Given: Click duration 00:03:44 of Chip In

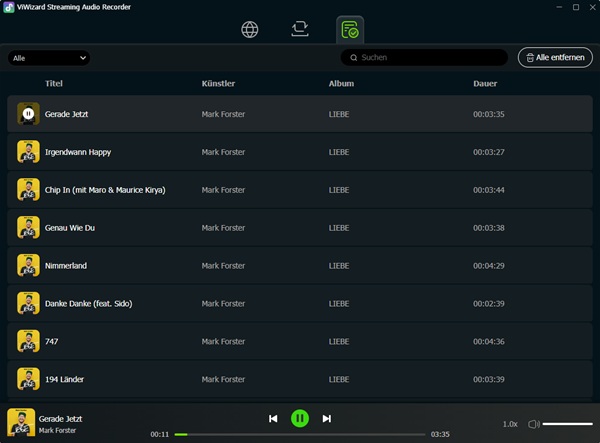Looking at the screenshot, I should coord(489,190).
